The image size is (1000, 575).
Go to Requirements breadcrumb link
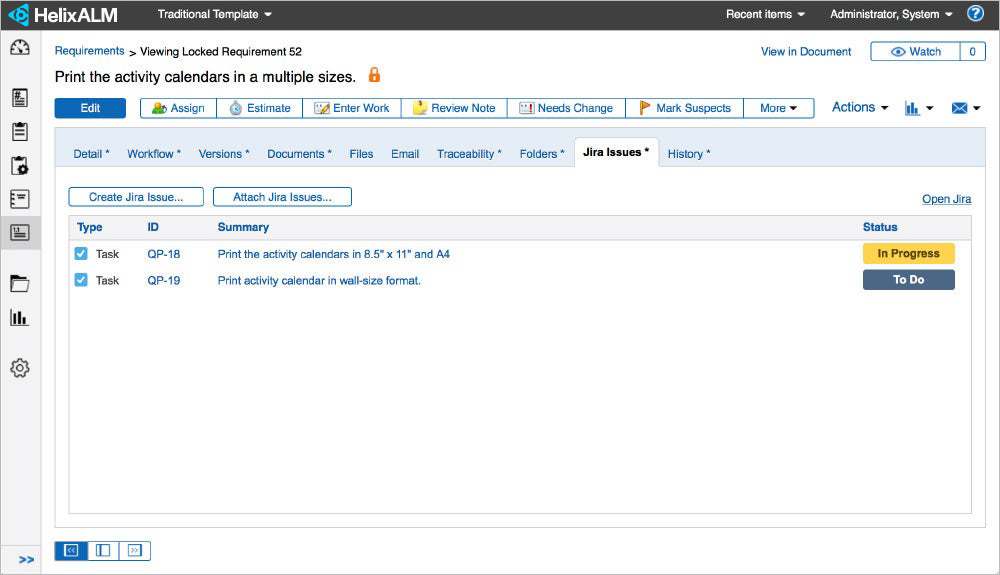[x=89, y=51]
